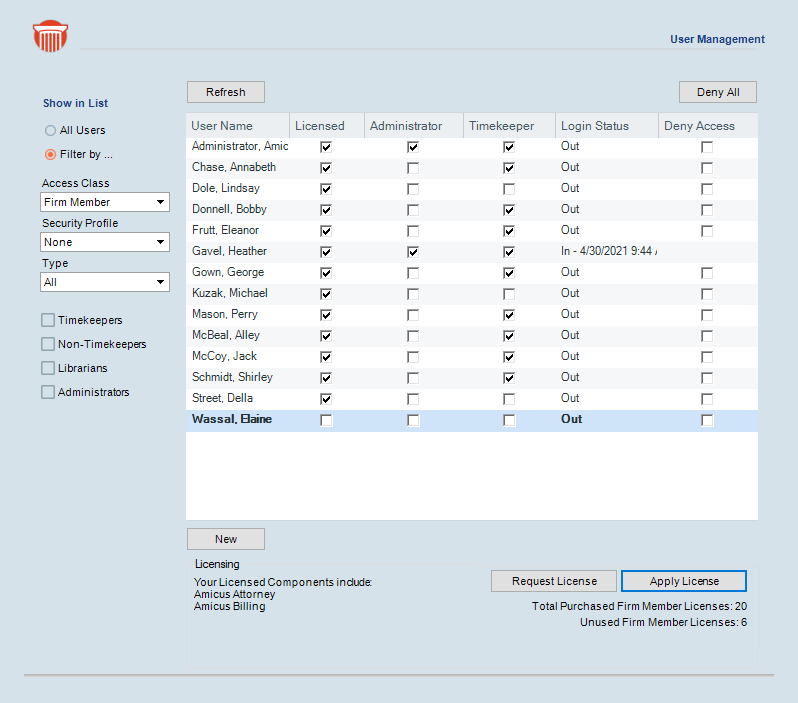798x703 pixels.
Task: Select the user Street, Della
Action: 222,398
